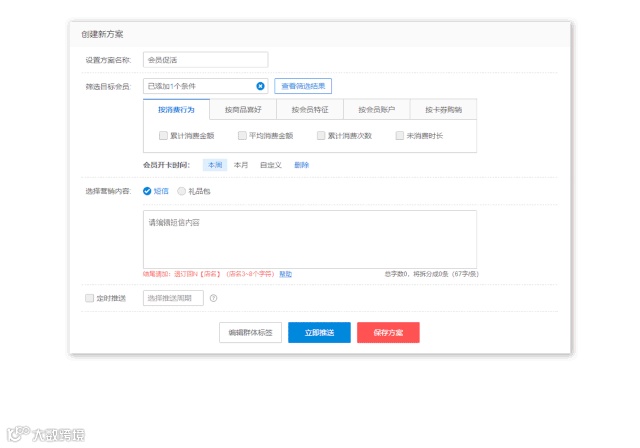The width and height of the screenshot is (640, 448).
Task: Check the 累计消费次数 checkbox
Action: 321,135
